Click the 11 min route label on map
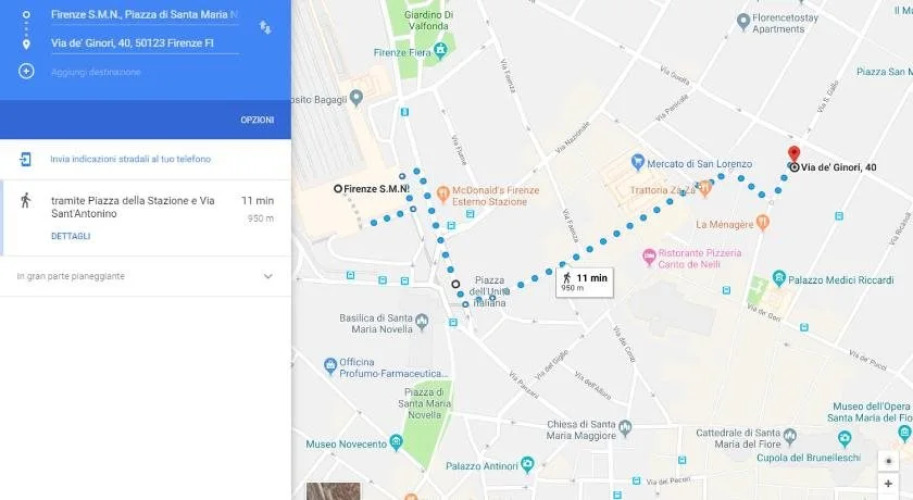This screenshot has width=913, height=500. coord(584,282)
